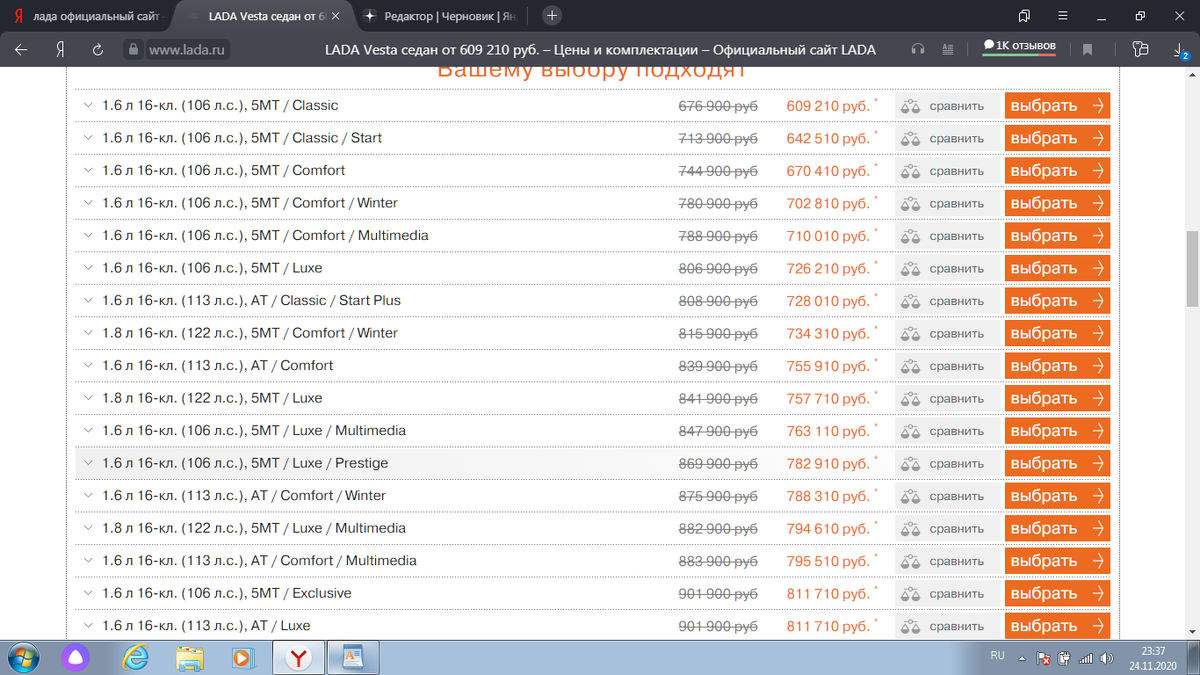Click 'сравнить' for 763 110 руб. row
The height and width of the screenshot is (675, 1200).
(x=956, y=431)
